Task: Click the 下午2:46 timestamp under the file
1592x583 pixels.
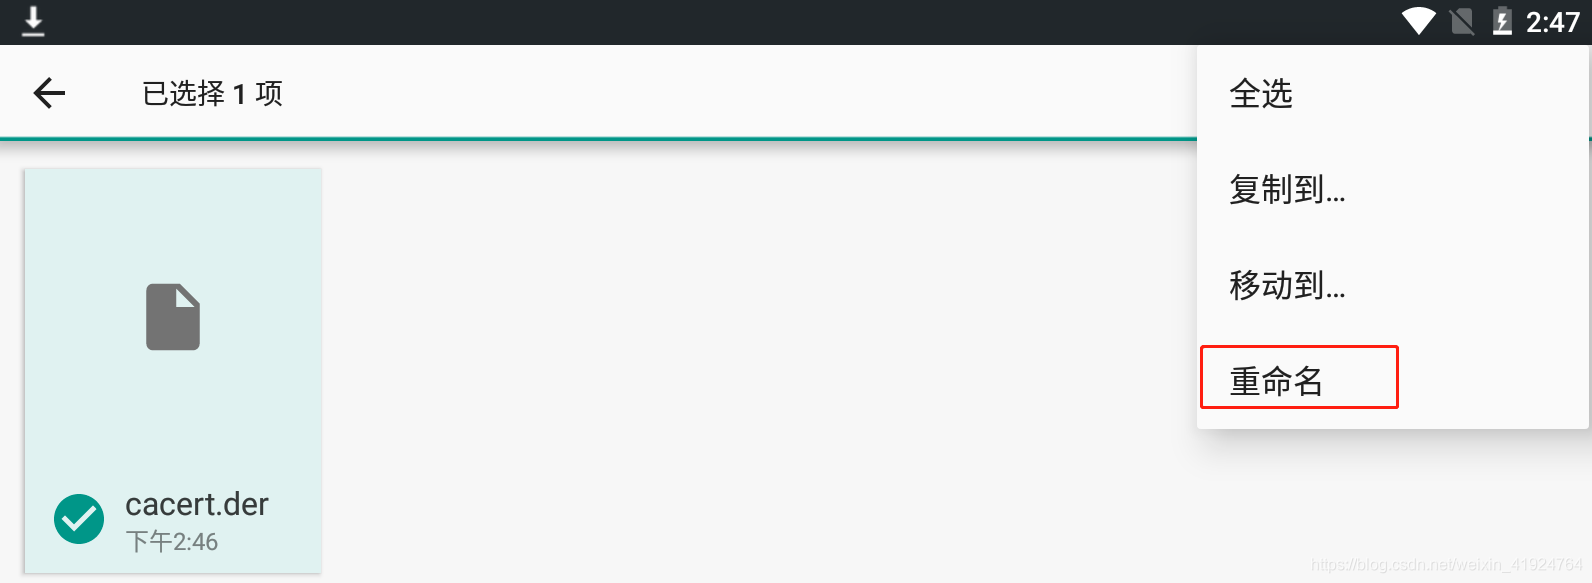Action: pyautogui.click(x=172, y=542)
